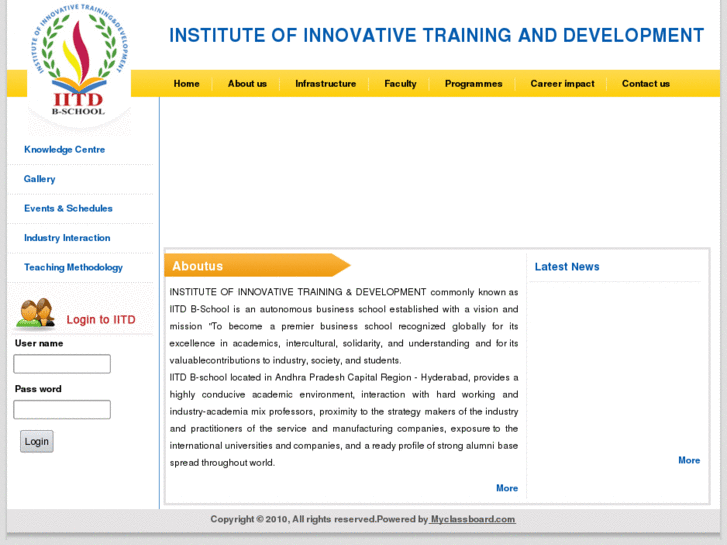Viewport: 727px width, 545px height.
Task: Click More under Latest News
Action: 689,460
